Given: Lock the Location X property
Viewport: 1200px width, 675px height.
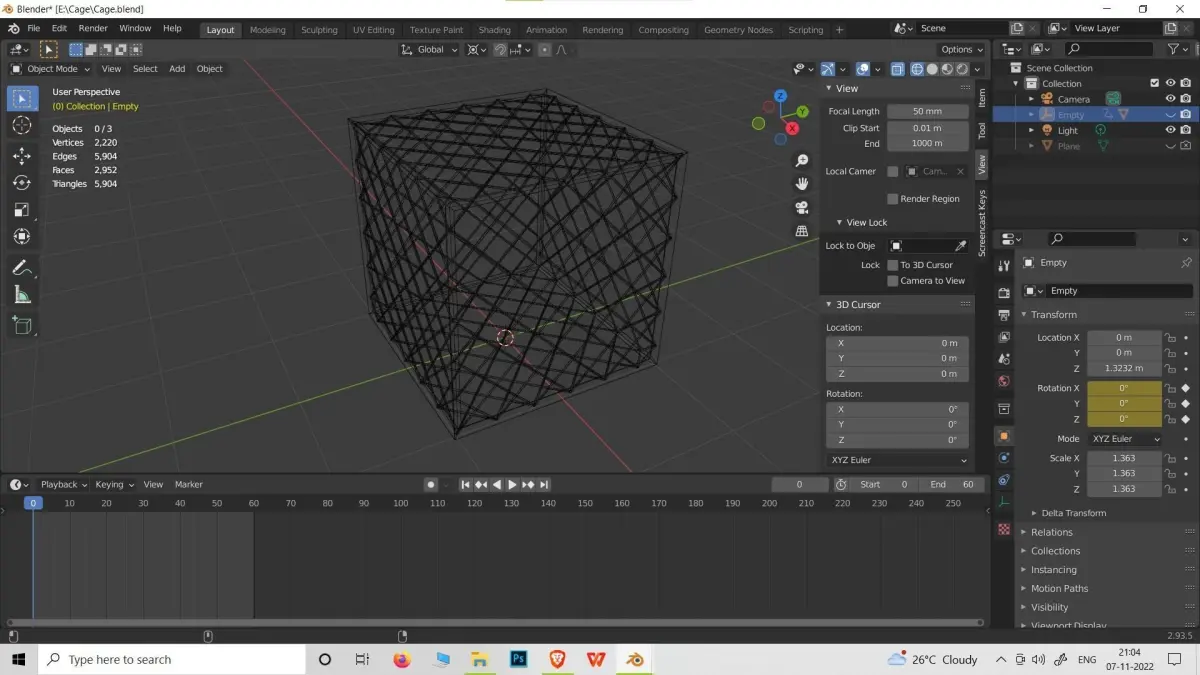Looking at the screenshot, I should (x=1170, y=338).
